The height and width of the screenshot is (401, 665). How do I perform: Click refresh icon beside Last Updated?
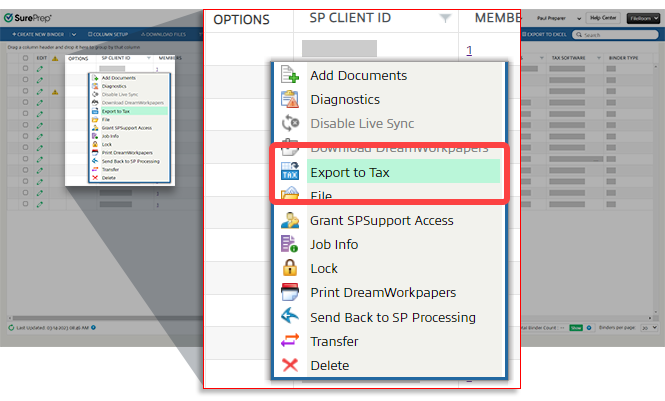11,328
